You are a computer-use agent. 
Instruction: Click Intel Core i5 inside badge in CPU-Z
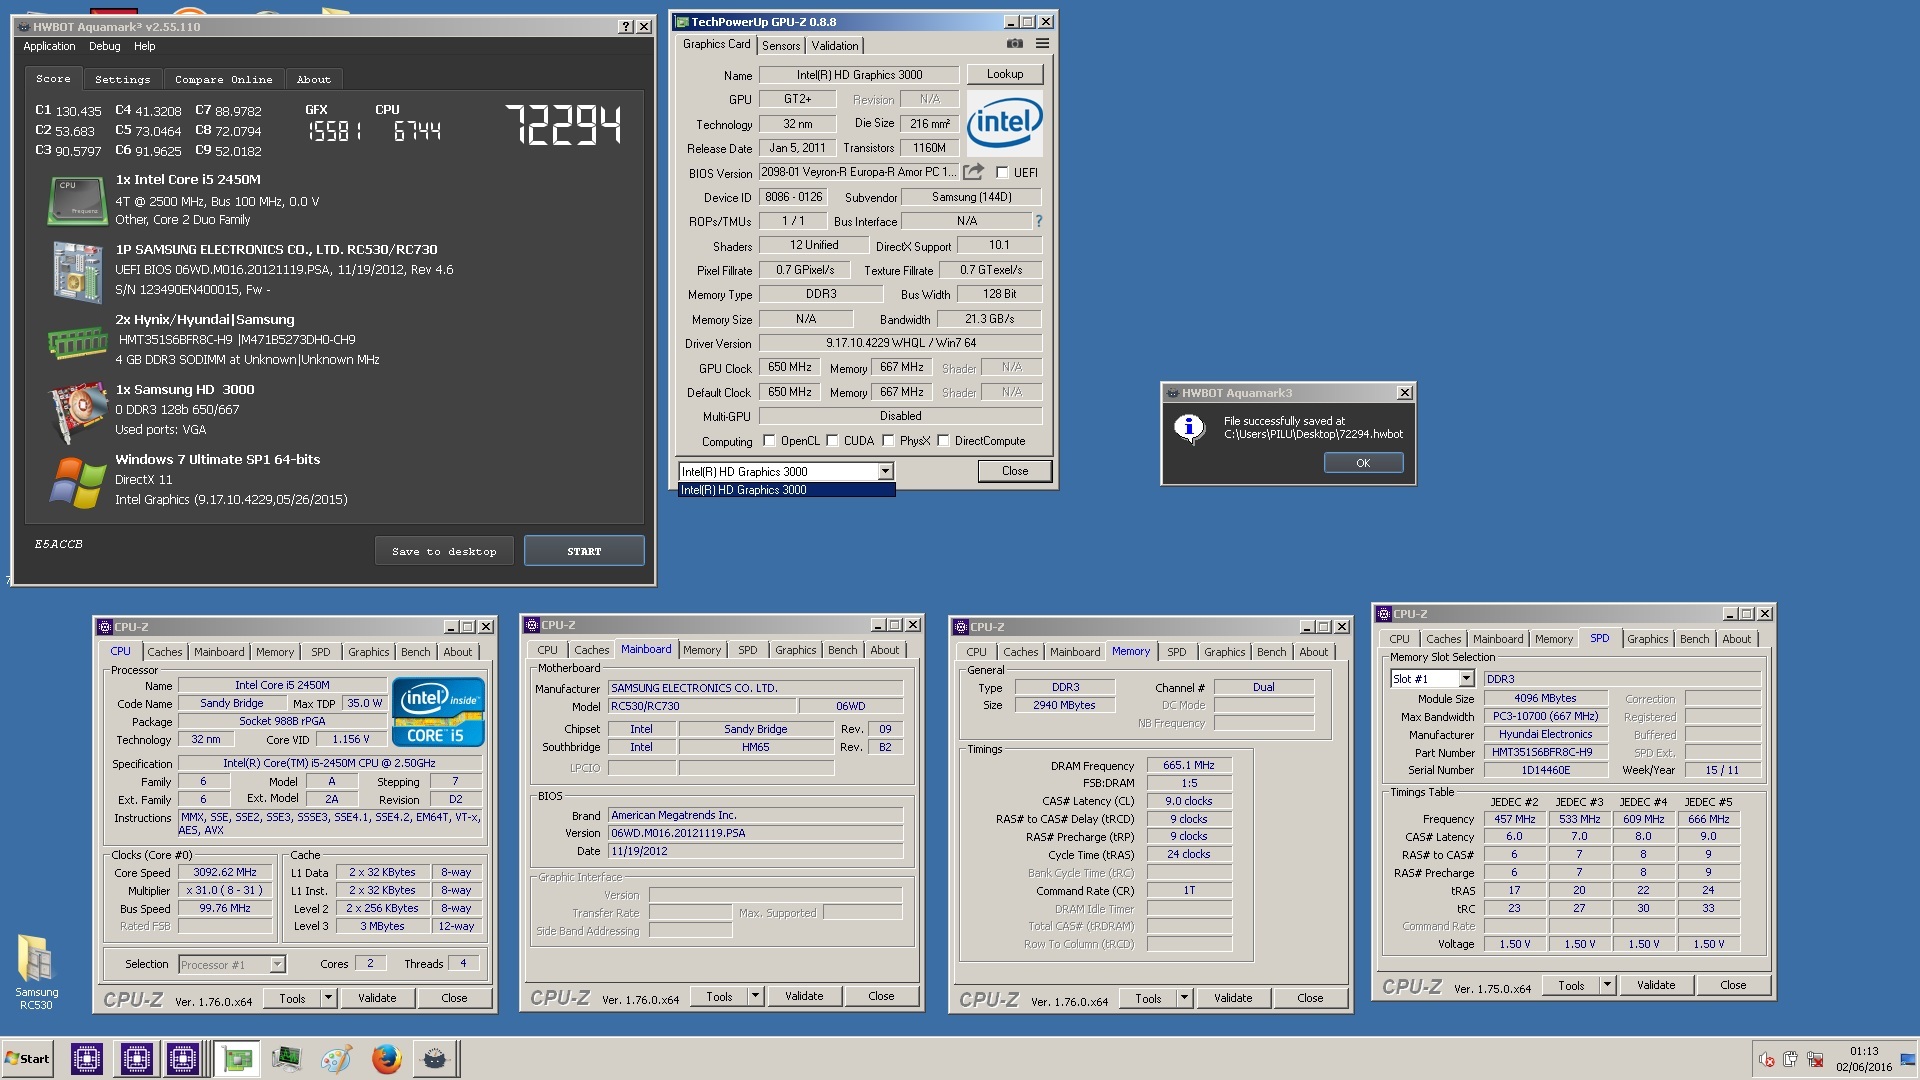(438, 712)
